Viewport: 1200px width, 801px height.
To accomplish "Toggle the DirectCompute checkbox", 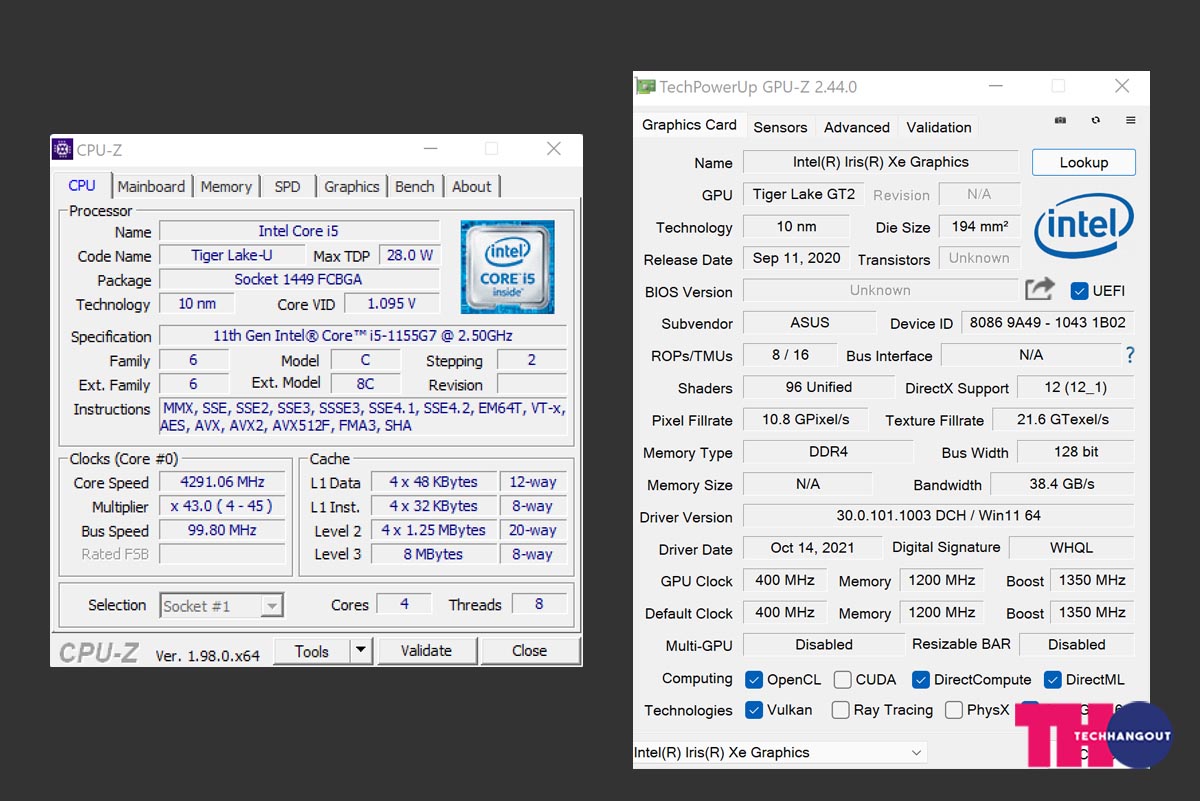I will click(921, 680).
